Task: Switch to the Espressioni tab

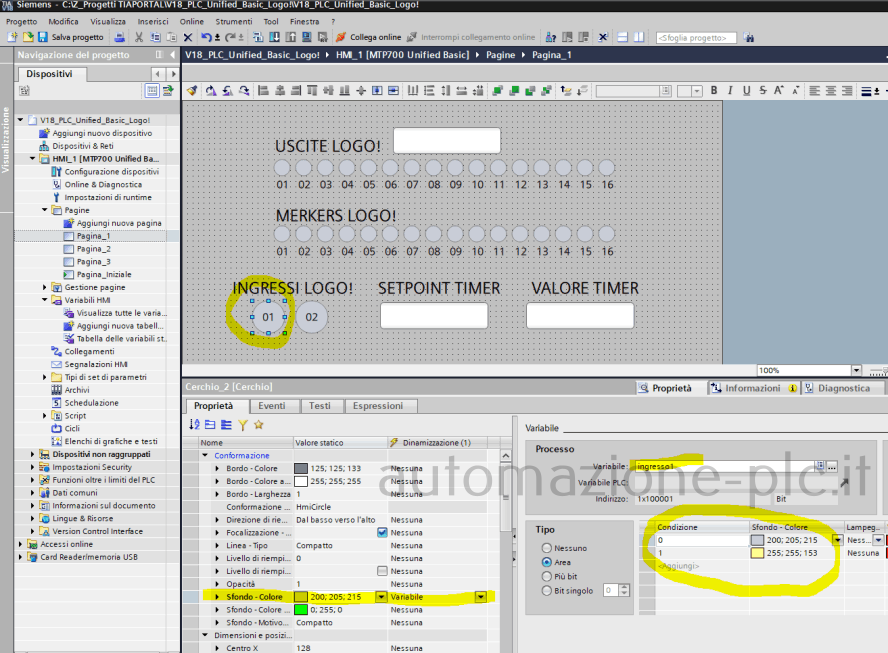Action: point(378,406)
